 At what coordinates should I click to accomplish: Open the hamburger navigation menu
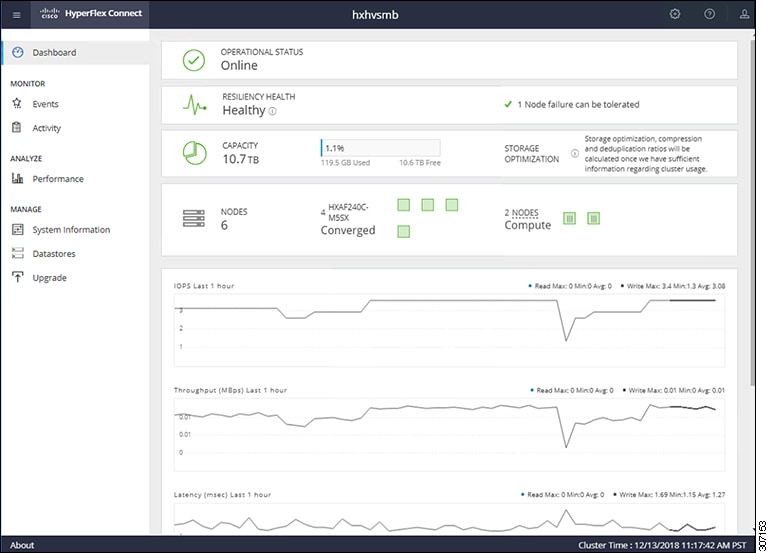coord(16,14)
